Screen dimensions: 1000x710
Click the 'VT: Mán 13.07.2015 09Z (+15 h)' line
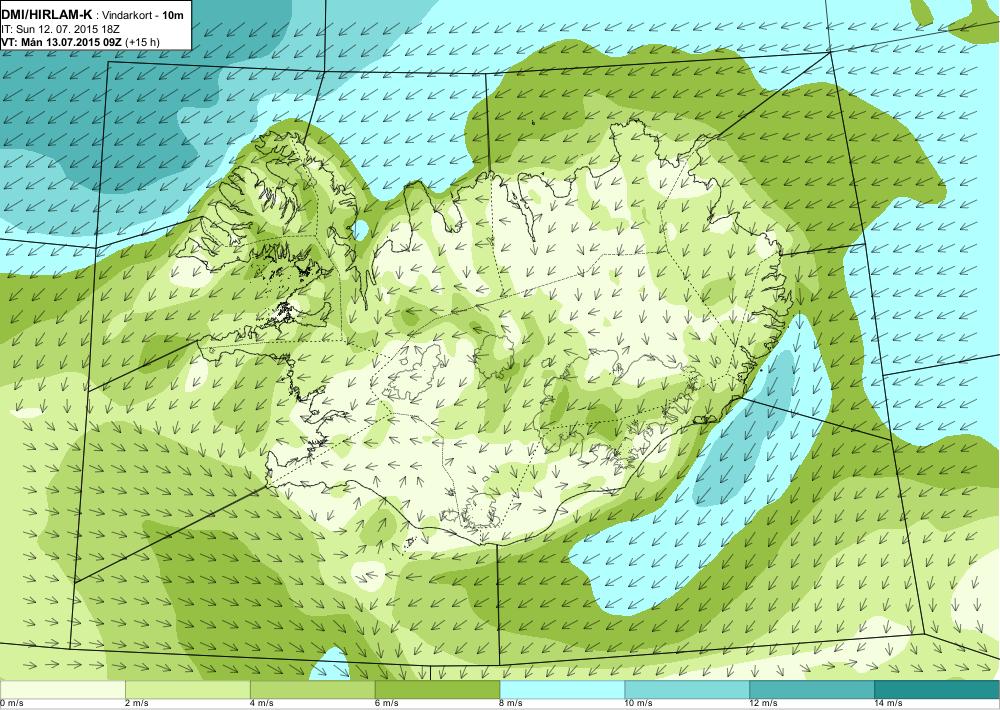pos(80,42)
